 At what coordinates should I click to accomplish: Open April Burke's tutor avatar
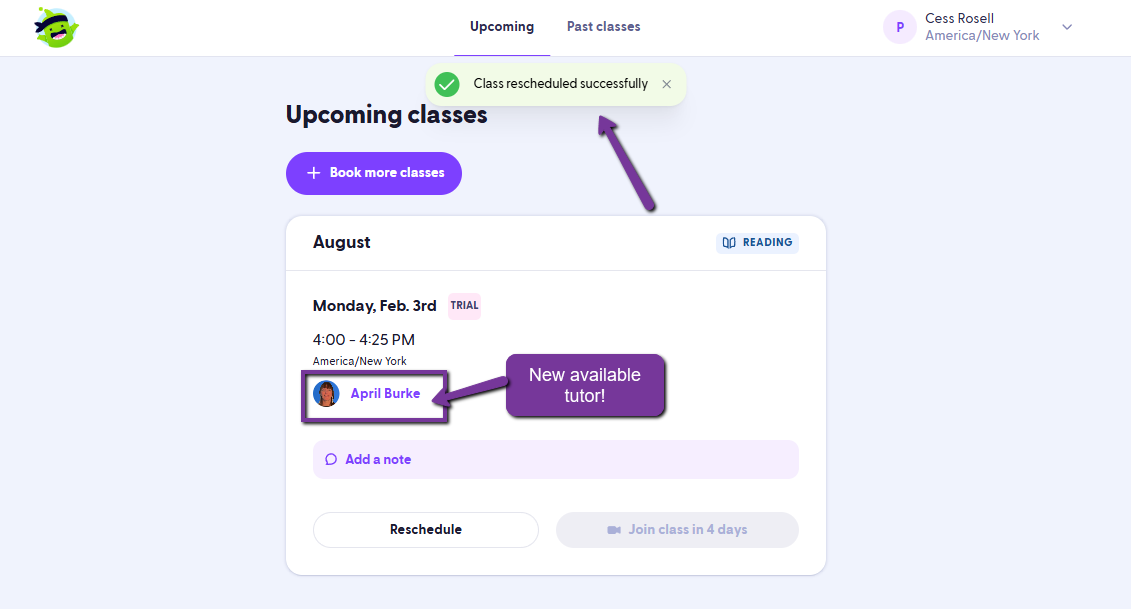click(x=326, y=394)
